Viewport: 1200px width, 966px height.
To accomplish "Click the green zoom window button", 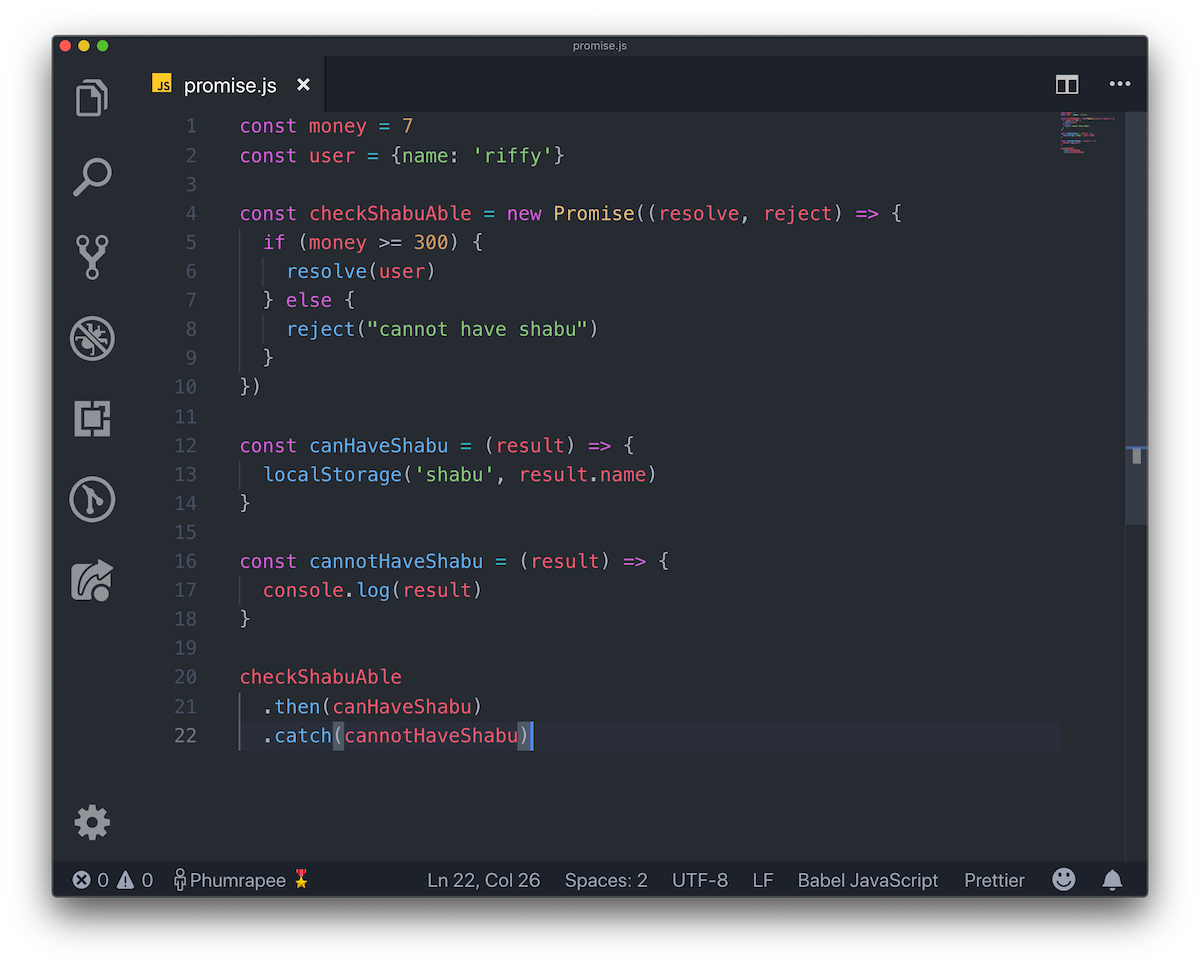I will click(103, 45).
